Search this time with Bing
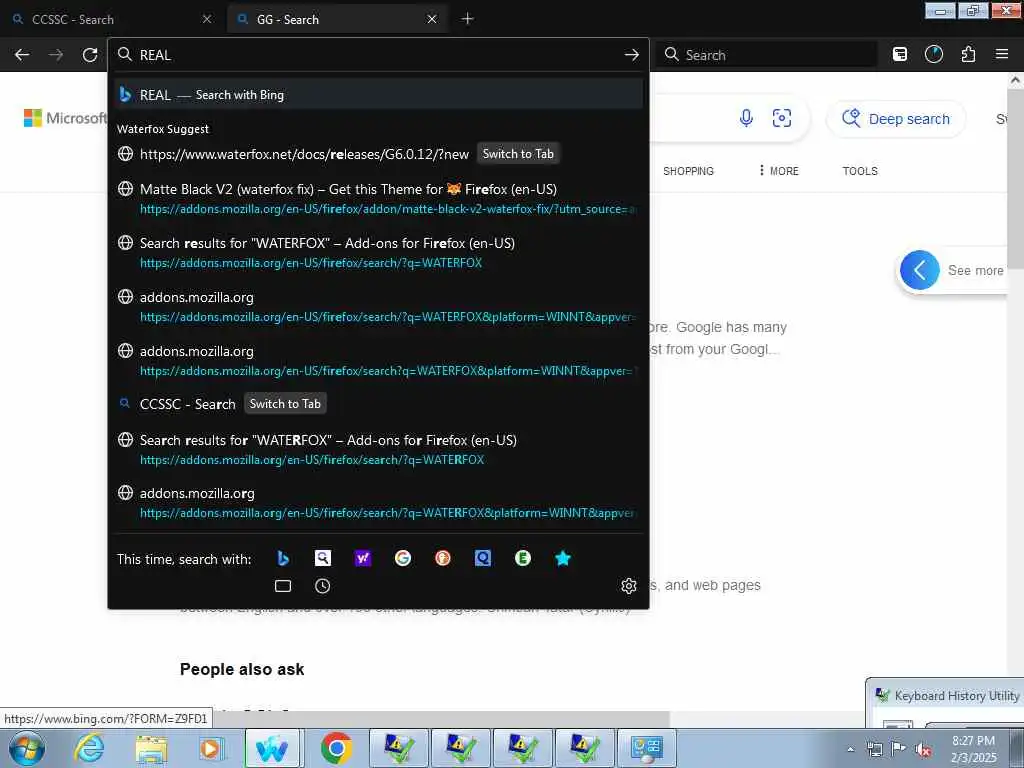1024x768 pixels. (x=283, y=558)
